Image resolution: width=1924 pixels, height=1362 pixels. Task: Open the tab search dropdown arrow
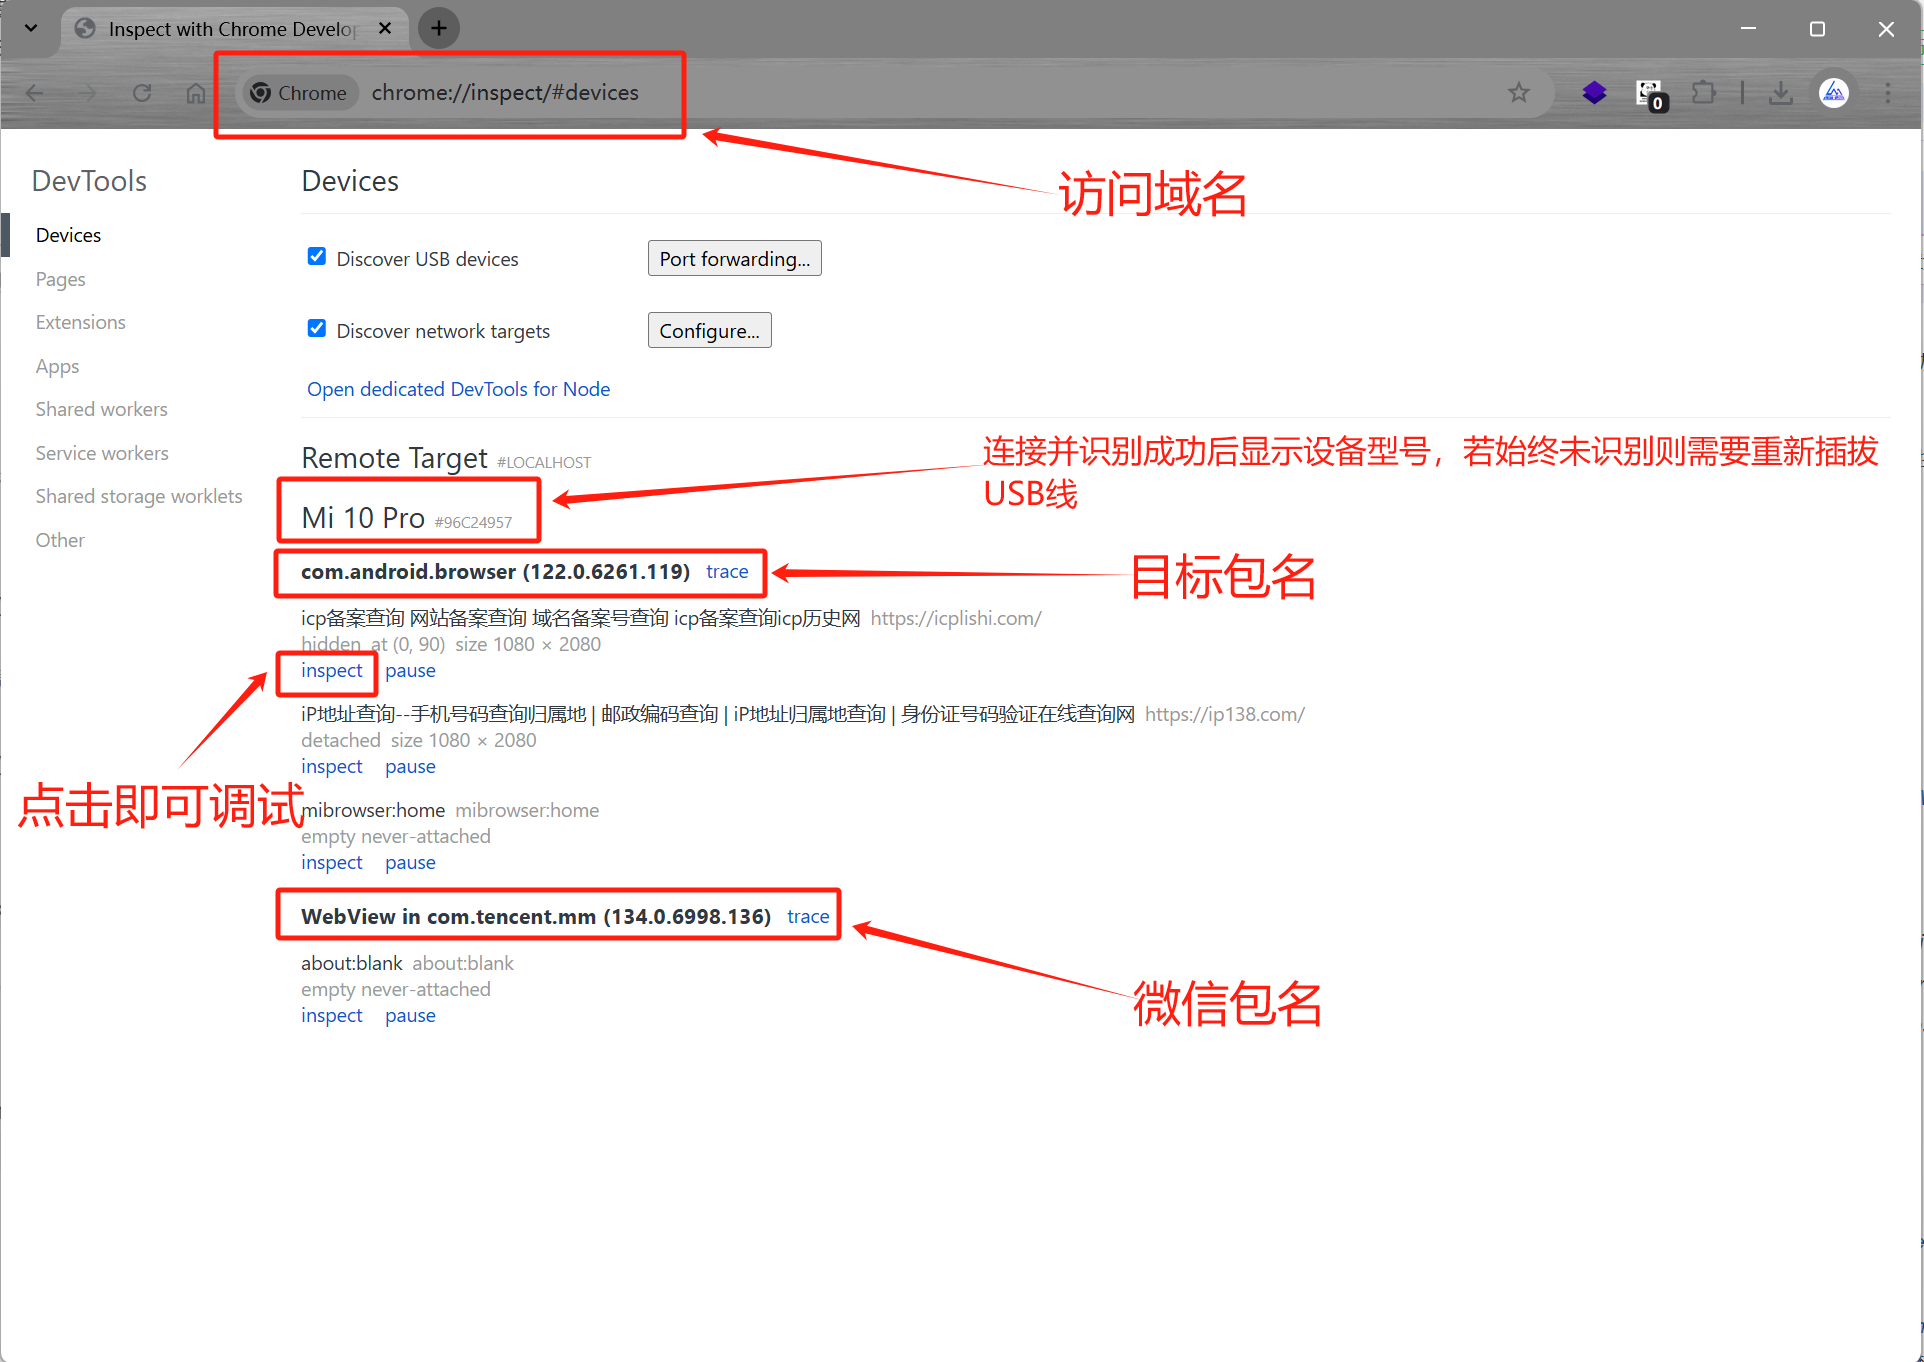click(31, 28)
